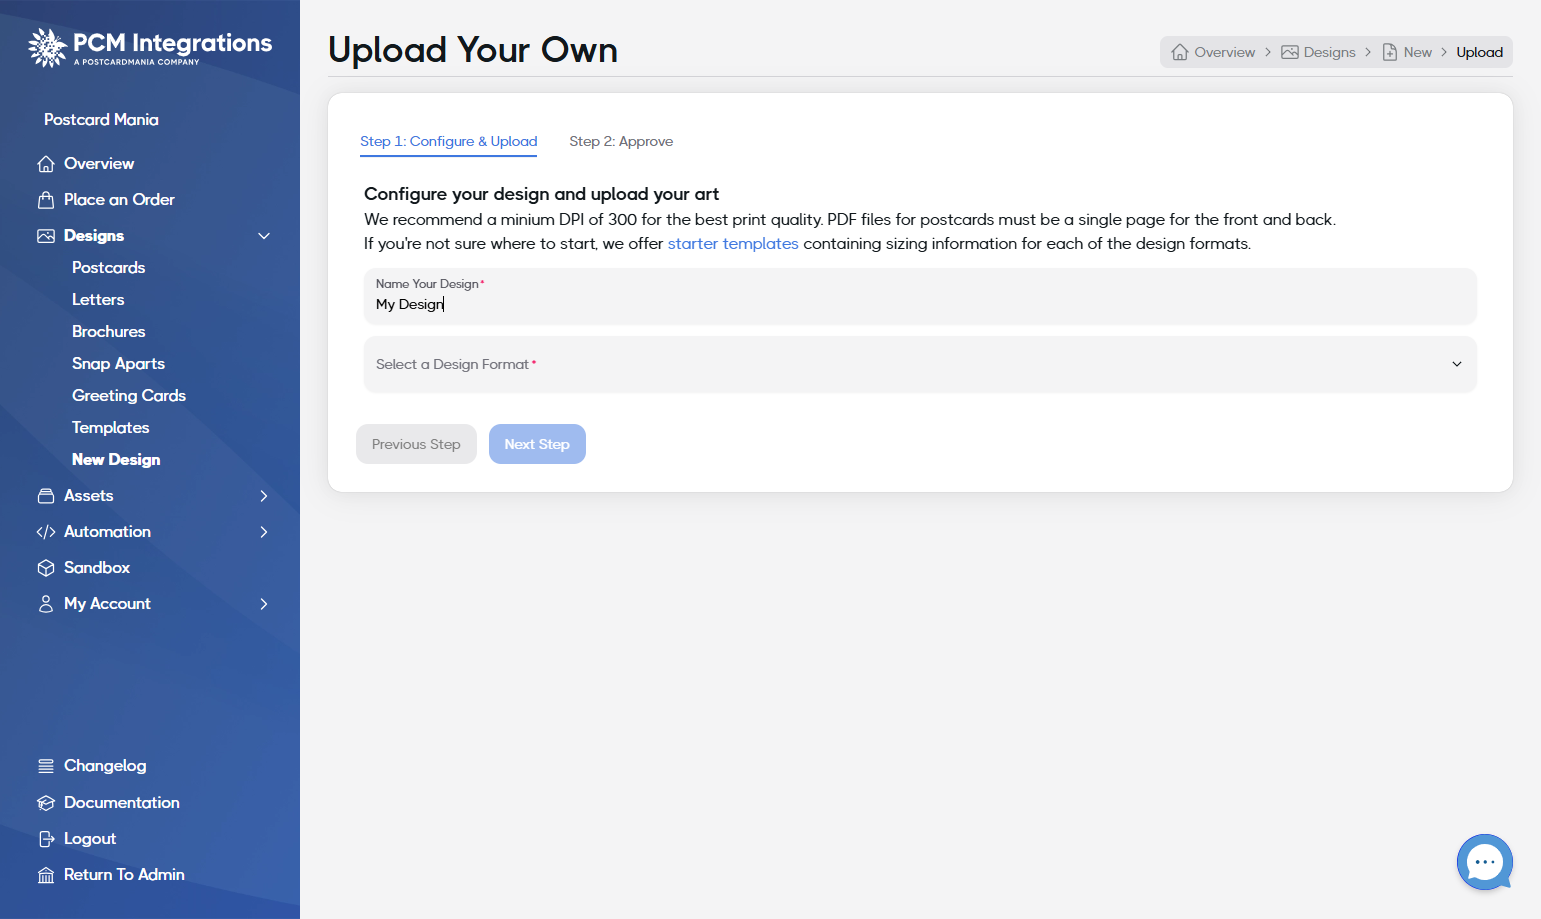
Task: Click the Sandbox cube icon
Action: point(46,568)
